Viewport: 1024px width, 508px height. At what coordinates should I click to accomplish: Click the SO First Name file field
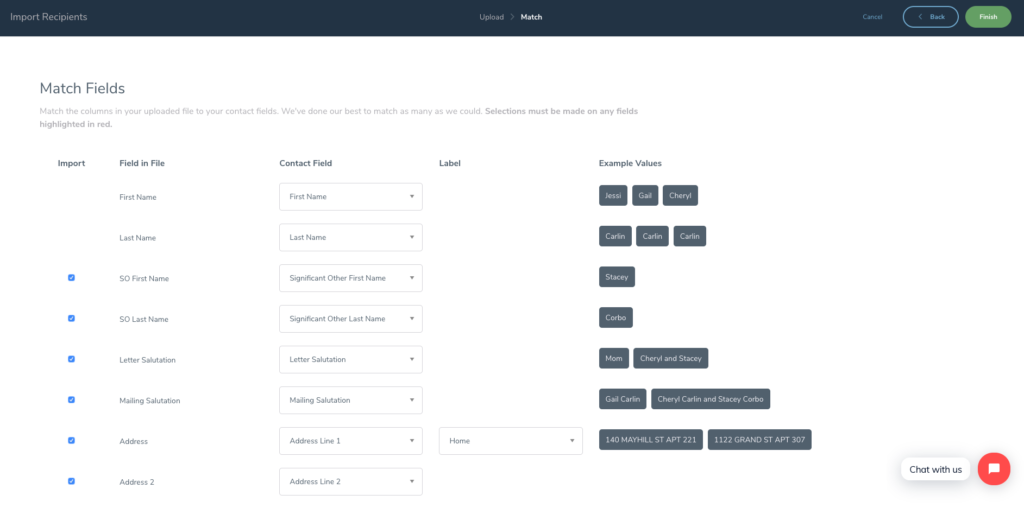144,278
